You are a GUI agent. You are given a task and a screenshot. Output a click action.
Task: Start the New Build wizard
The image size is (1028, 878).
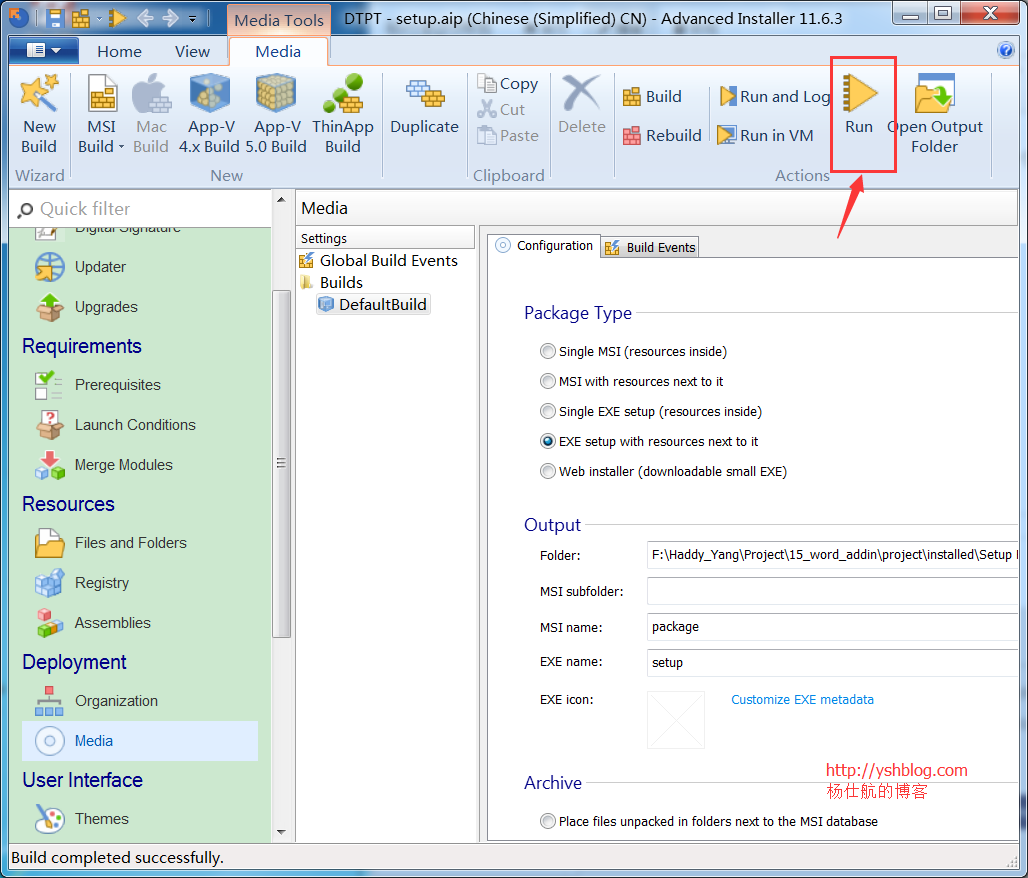(x=39, y=114)
